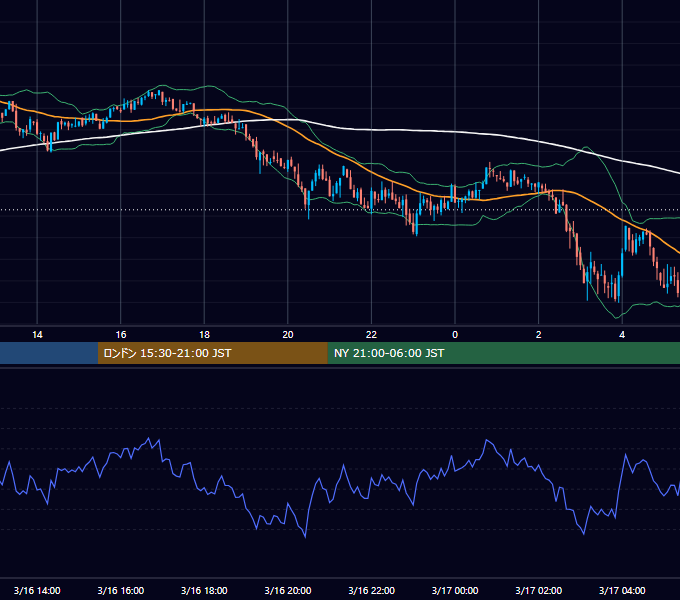Select the NY 21:00-06:00 JST session bar
680x600 pixels.
click(x=503, y=353)
